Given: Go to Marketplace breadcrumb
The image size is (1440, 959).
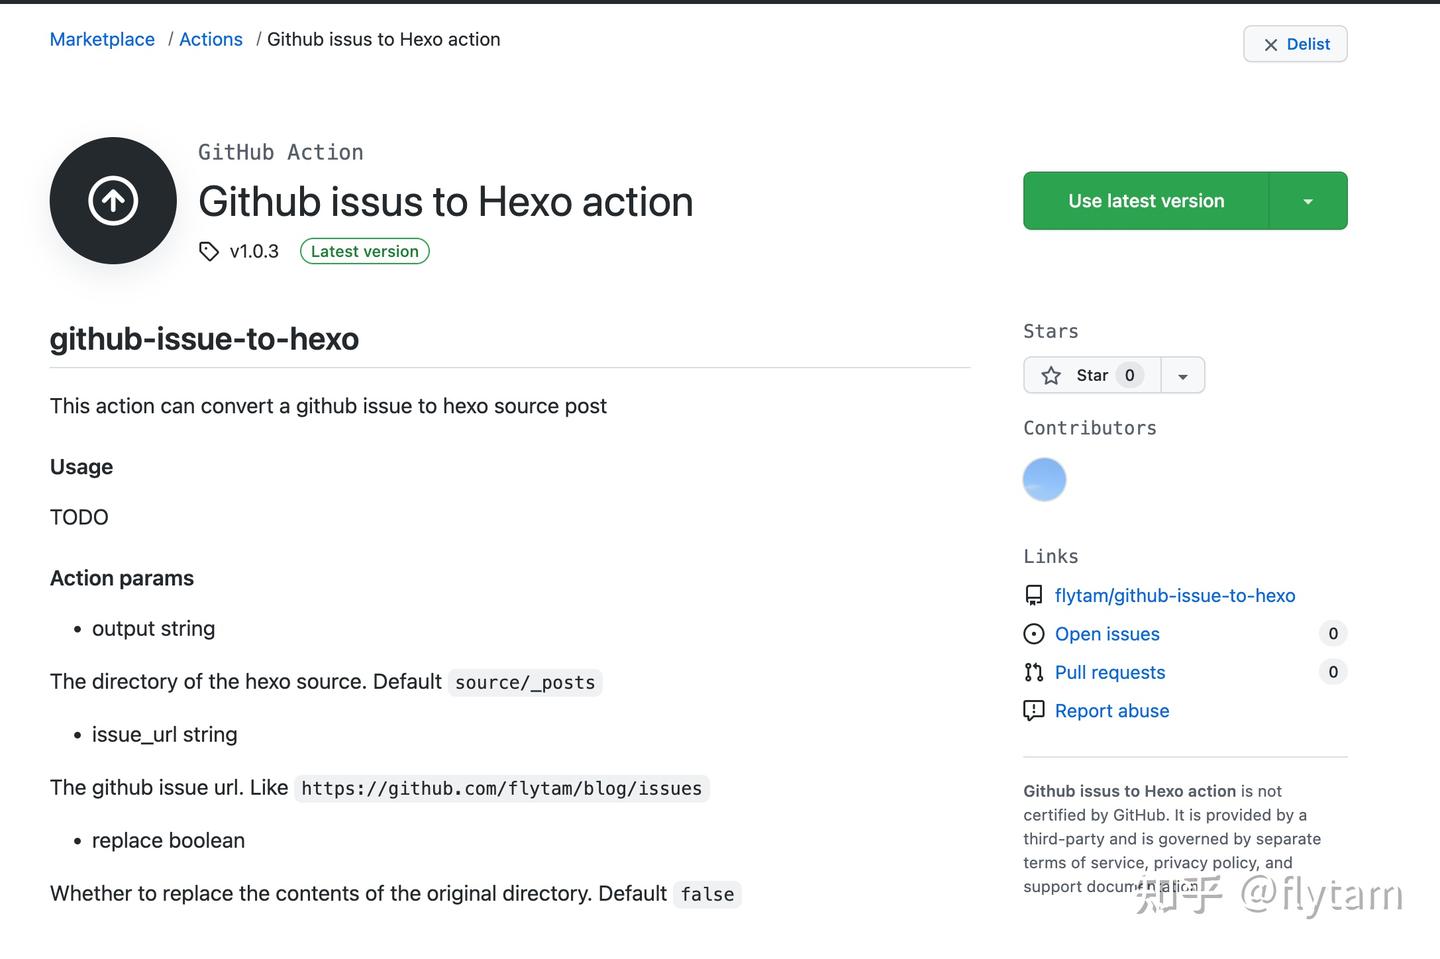Looking at the screenshot, I should [x=102, y=40].
